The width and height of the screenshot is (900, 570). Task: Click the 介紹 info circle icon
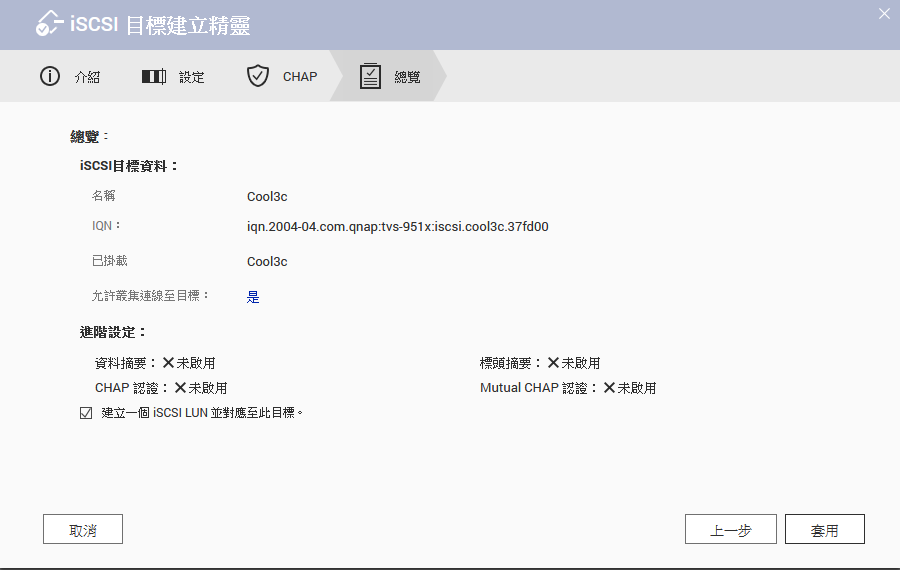coord(50,77)
